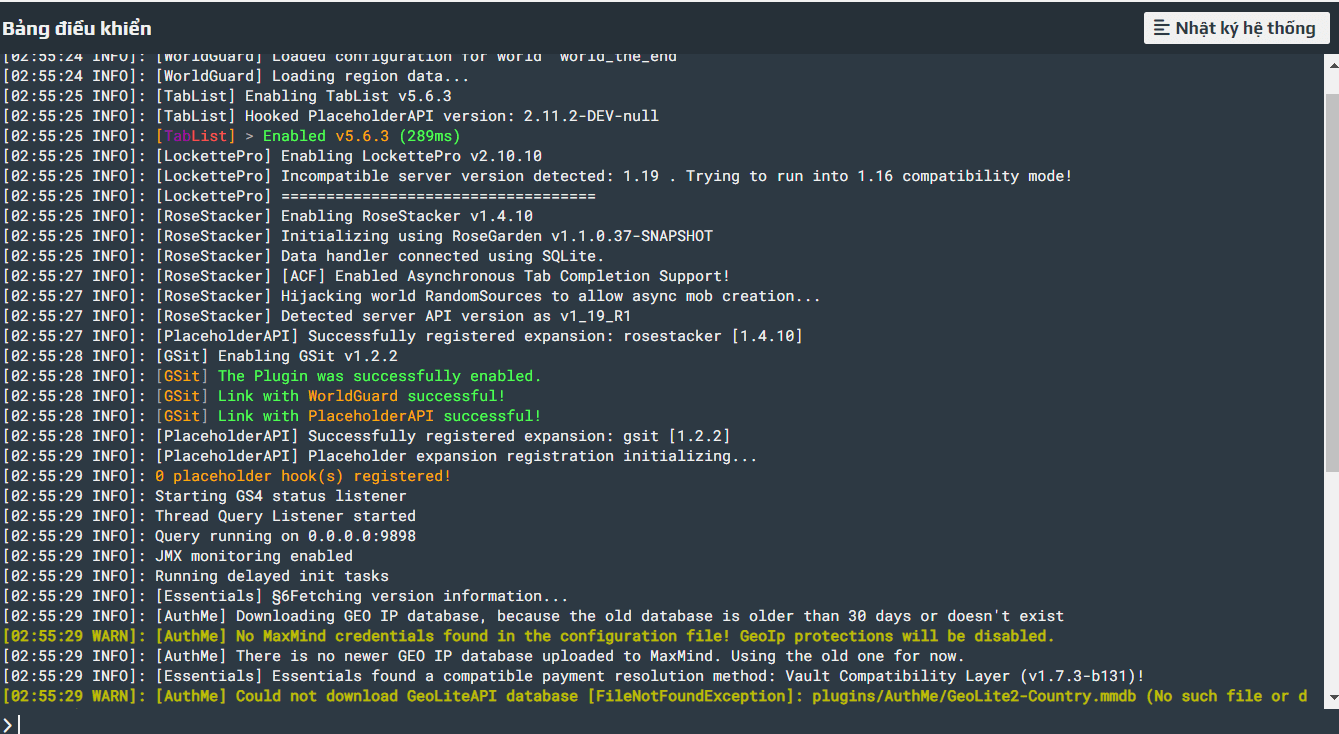Viewport: 1339px width, 734px height.
Task: Open the "Nhật ký hệ thống" system log
Action: pyautogui.click(x=1235, y=28)
